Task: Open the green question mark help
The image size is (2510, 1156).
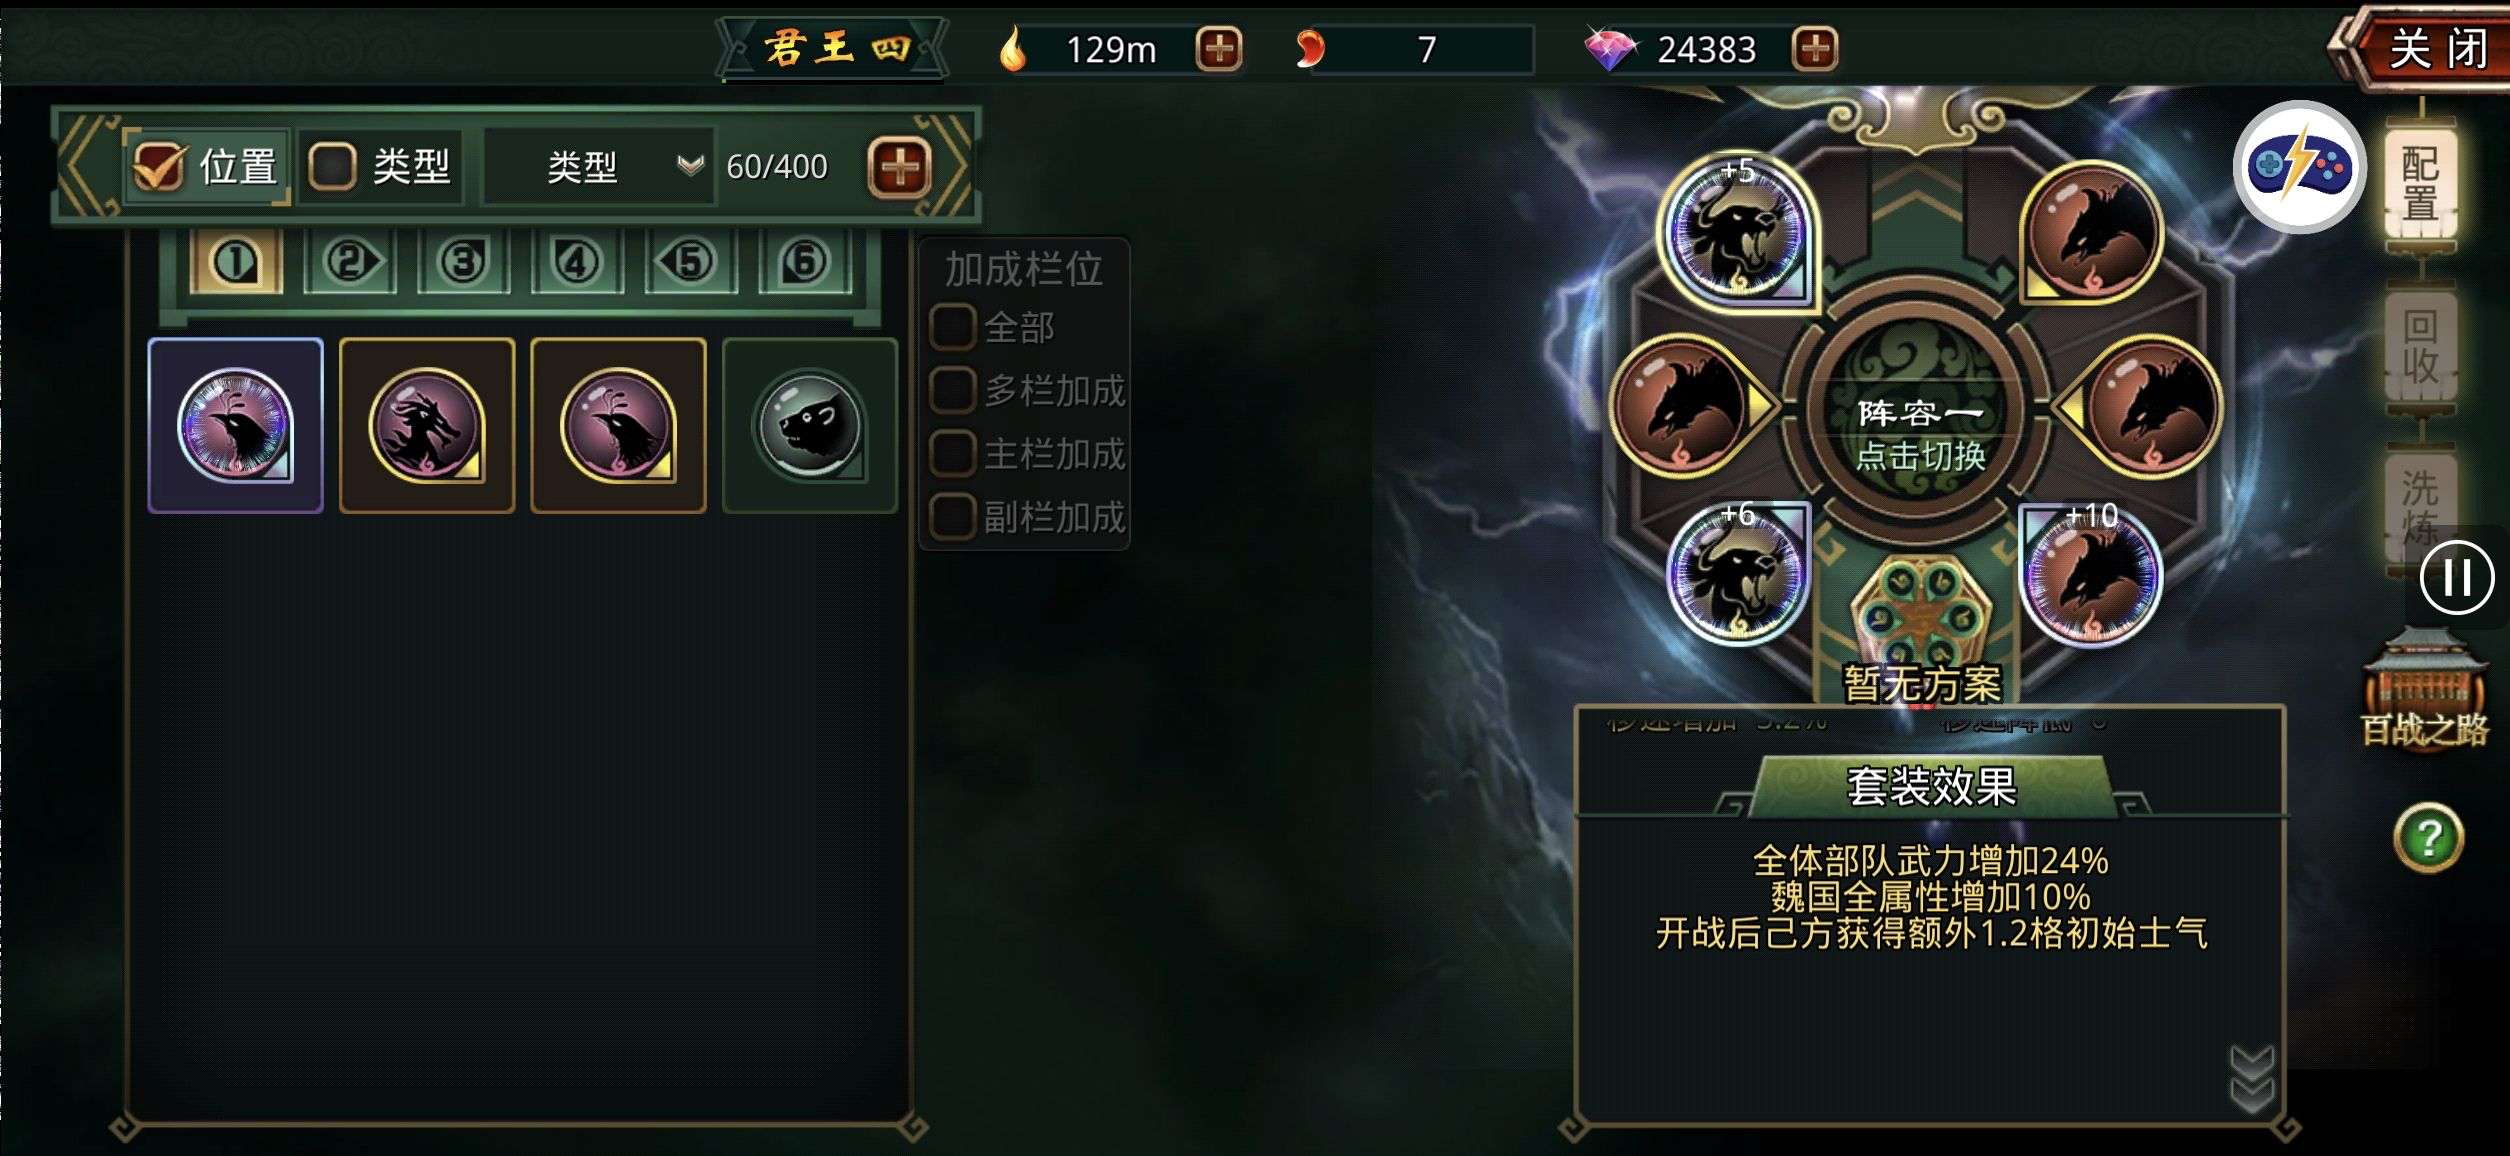Action: click(x=2428, y=837)
